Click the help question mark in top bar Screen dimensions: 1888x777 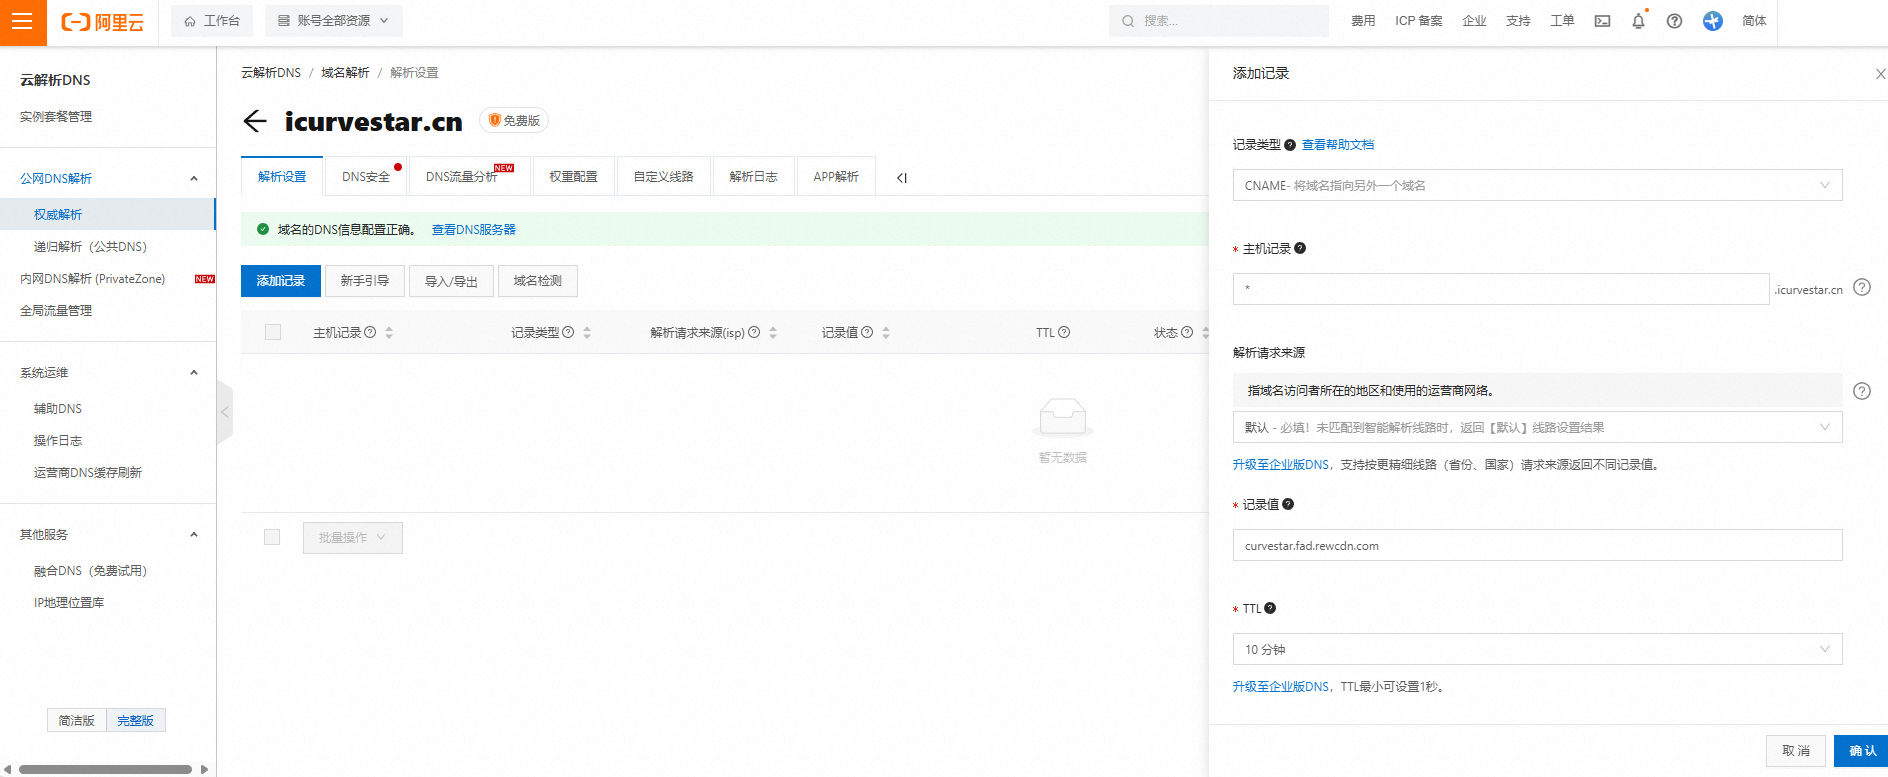[1674, 21]
